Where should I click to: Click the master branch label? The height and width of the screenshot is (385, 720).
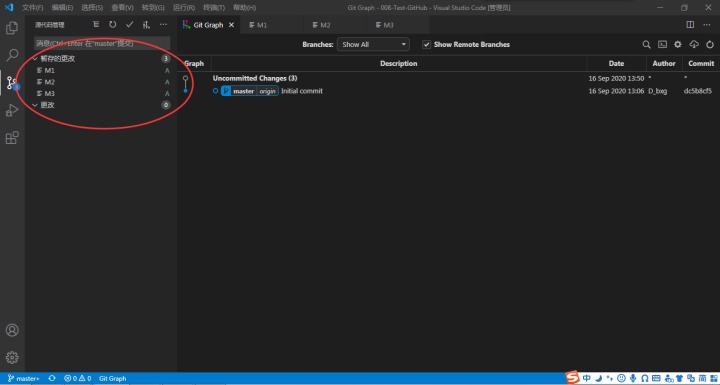243,91
